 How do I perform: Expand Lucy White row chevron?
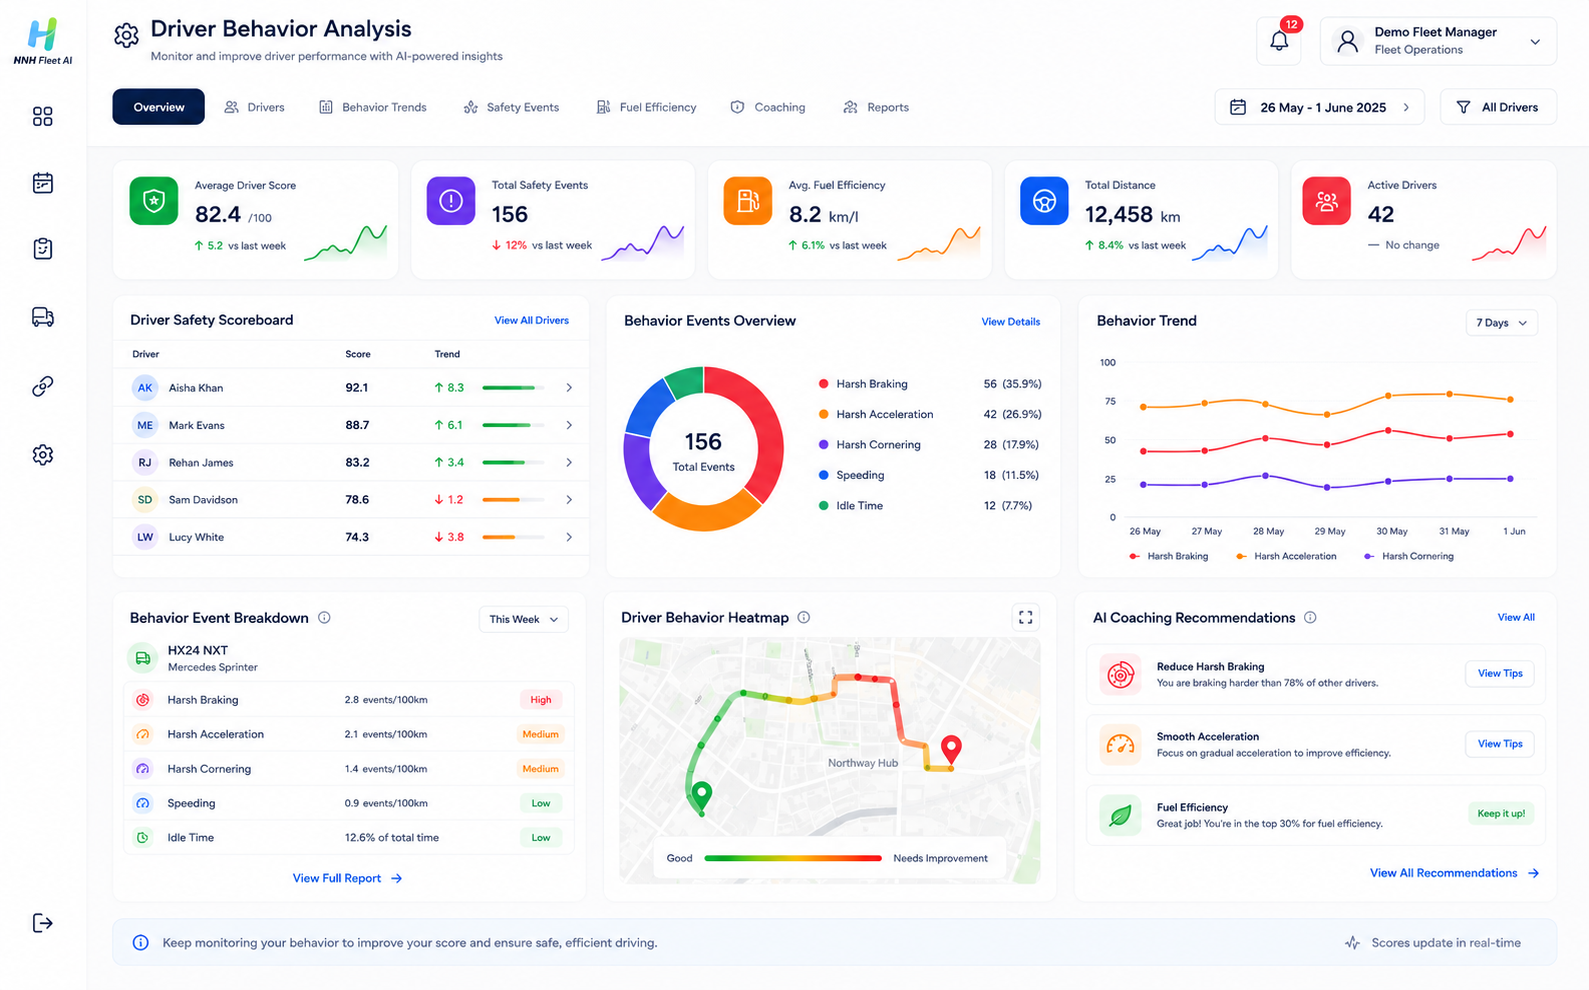click(569, 537)
